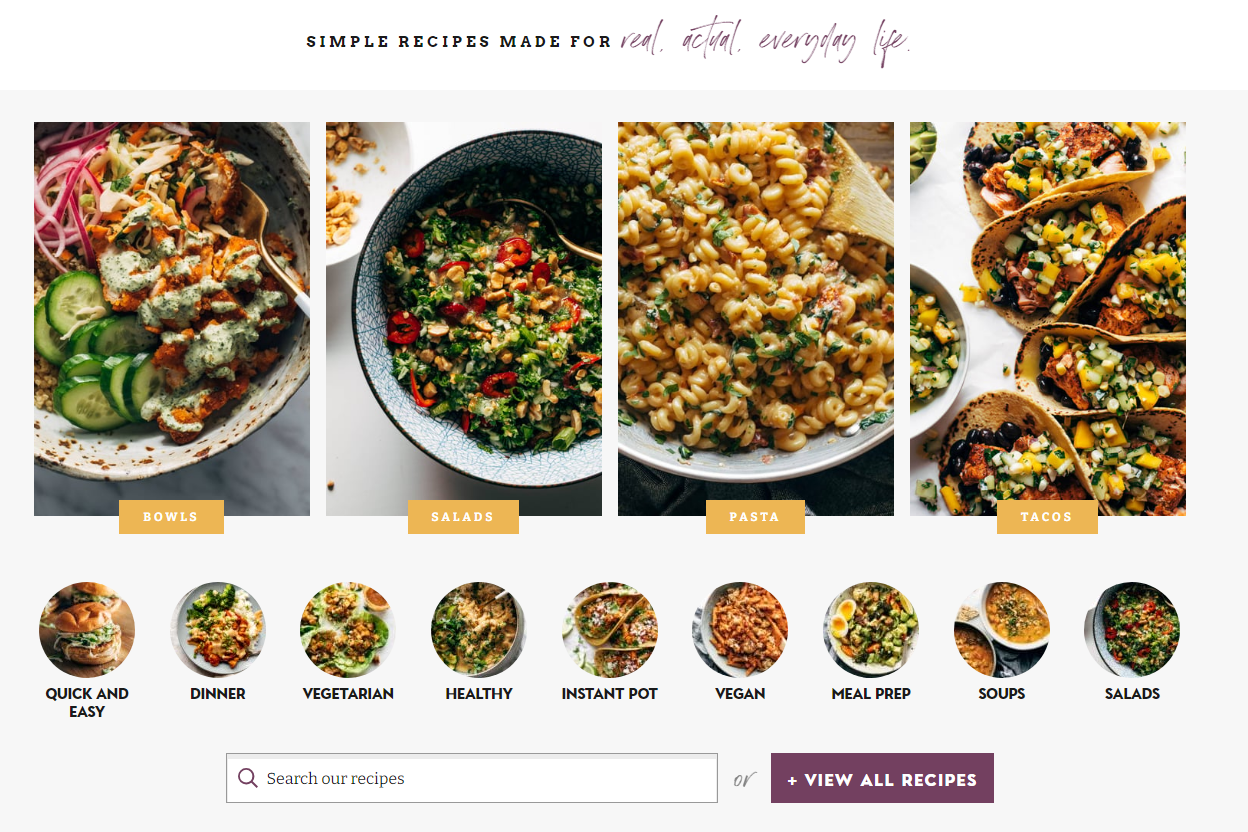Choose the Healthy category round image
This screenshot has height=832, width=1248.
pos(479,630)
